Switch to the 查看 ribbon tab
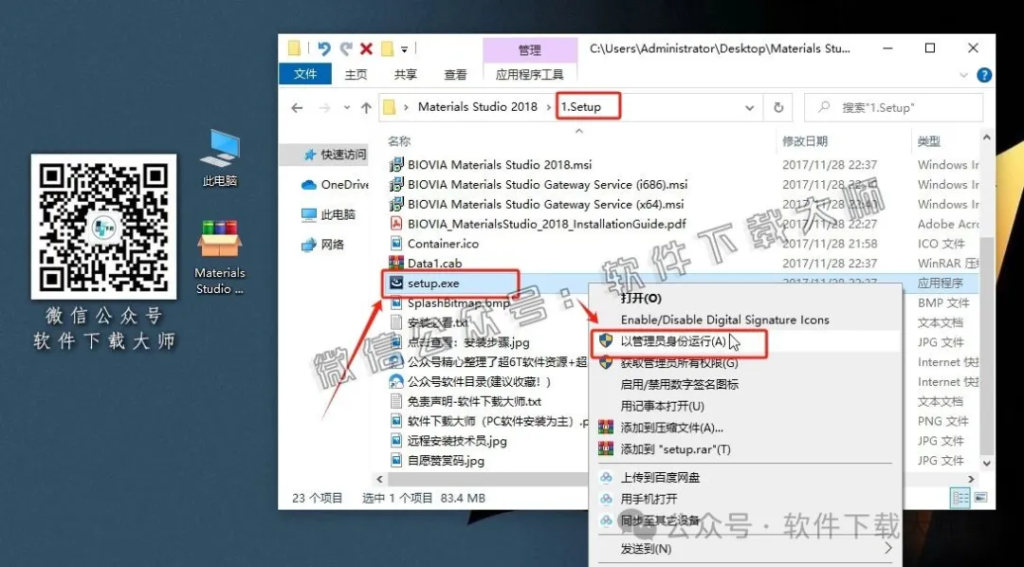 [x=455, y=74]
